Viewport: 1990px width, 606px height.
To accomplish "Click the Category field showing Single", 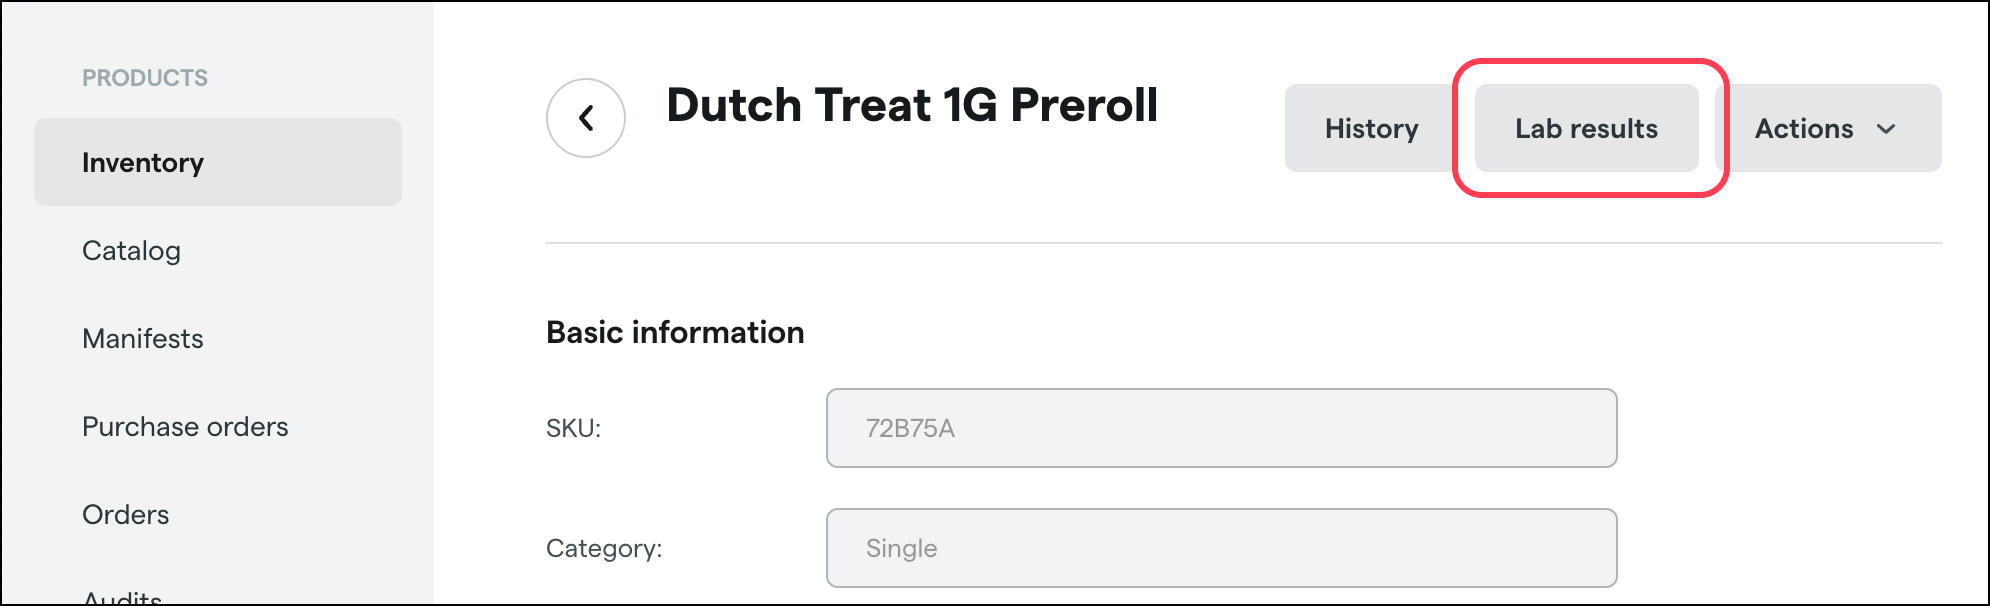I will click(x=1221, y=548).
